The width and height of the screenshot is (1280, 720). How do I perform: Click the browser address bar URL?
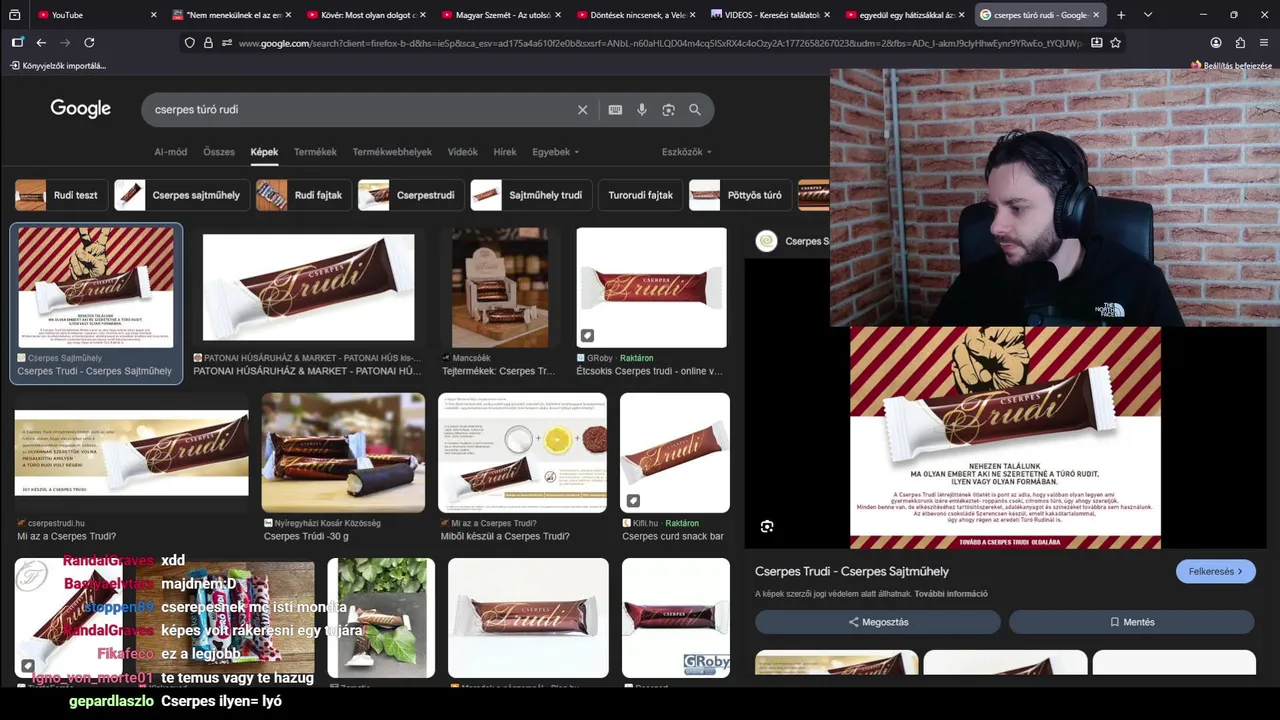660,43
